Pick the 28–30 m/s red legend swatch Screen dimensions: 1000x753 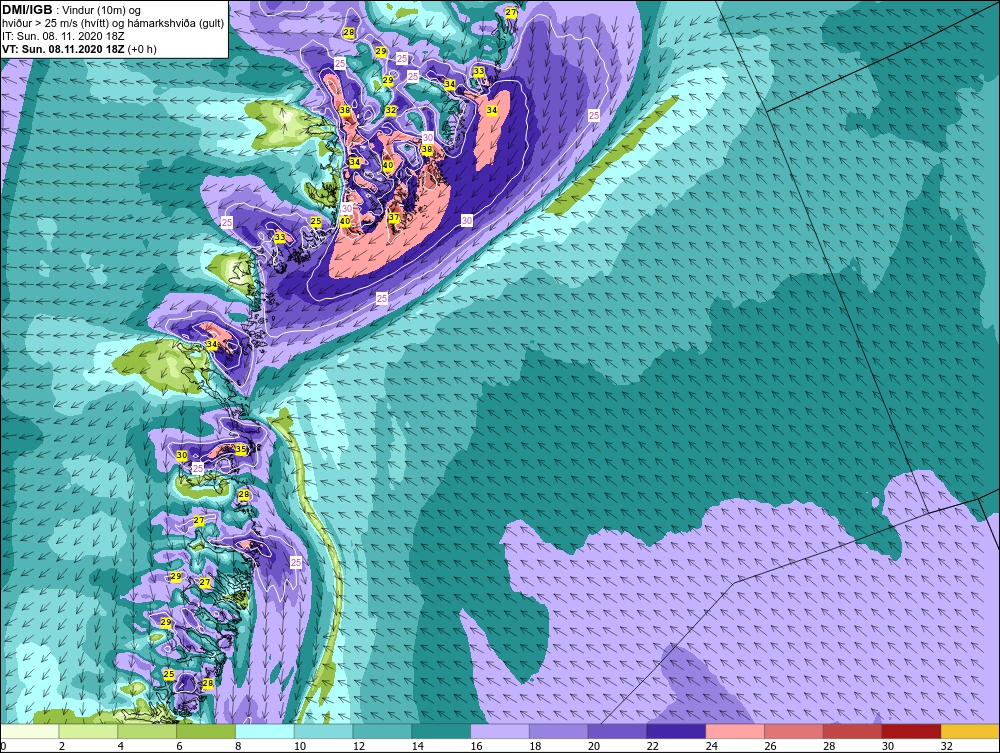(x=852, y=731)
